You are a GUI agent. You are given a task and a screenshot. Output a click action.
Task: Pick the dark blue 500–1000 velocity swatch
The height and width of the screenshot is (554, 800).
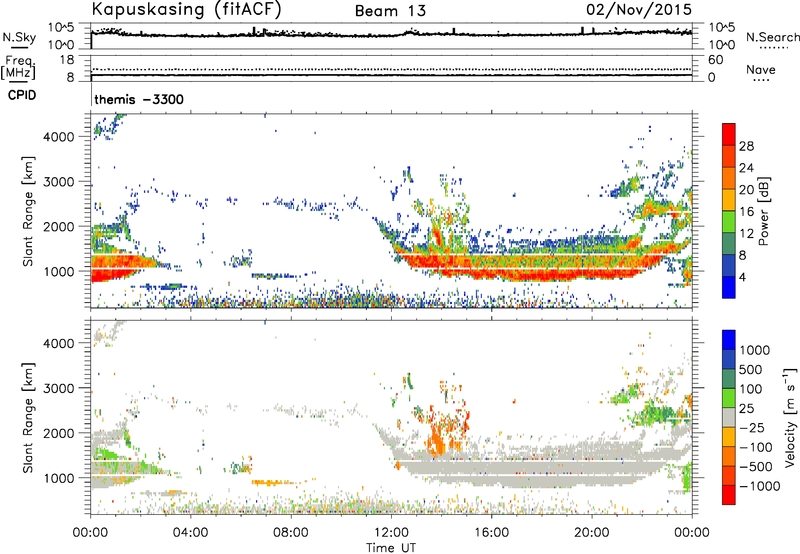(x=729, y=359)
